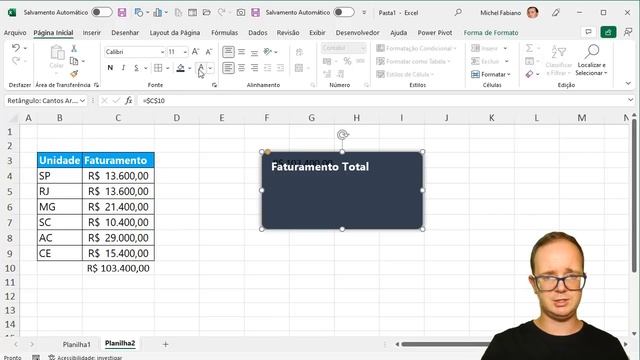
Task: Click Localizar e Selecionar button
Action: point(591,60)
